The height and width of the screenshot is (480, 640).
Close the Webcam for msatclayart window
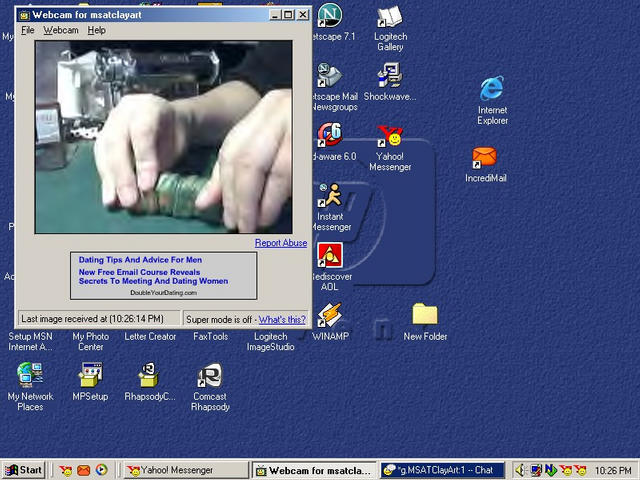[302, 15]
